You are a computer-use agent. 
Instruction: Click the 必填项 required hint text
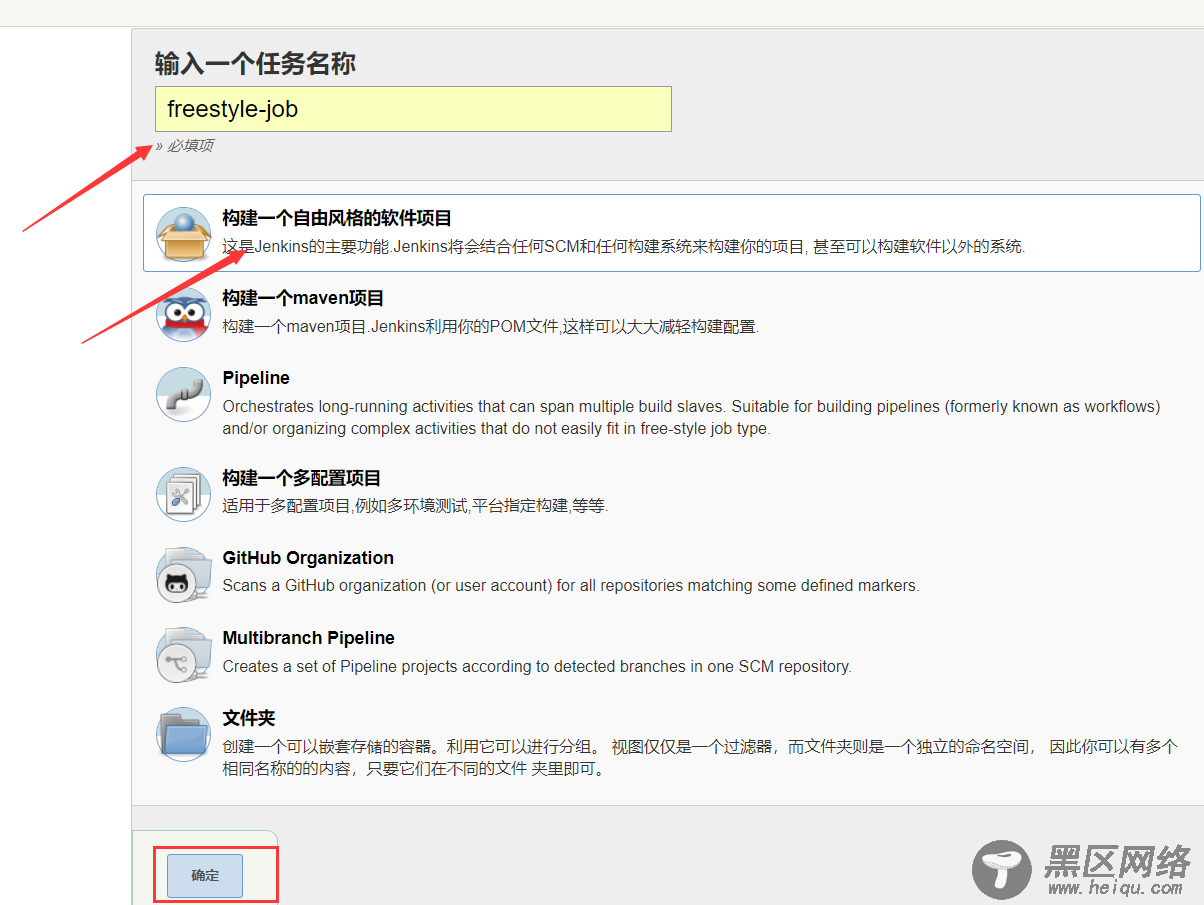189,146
